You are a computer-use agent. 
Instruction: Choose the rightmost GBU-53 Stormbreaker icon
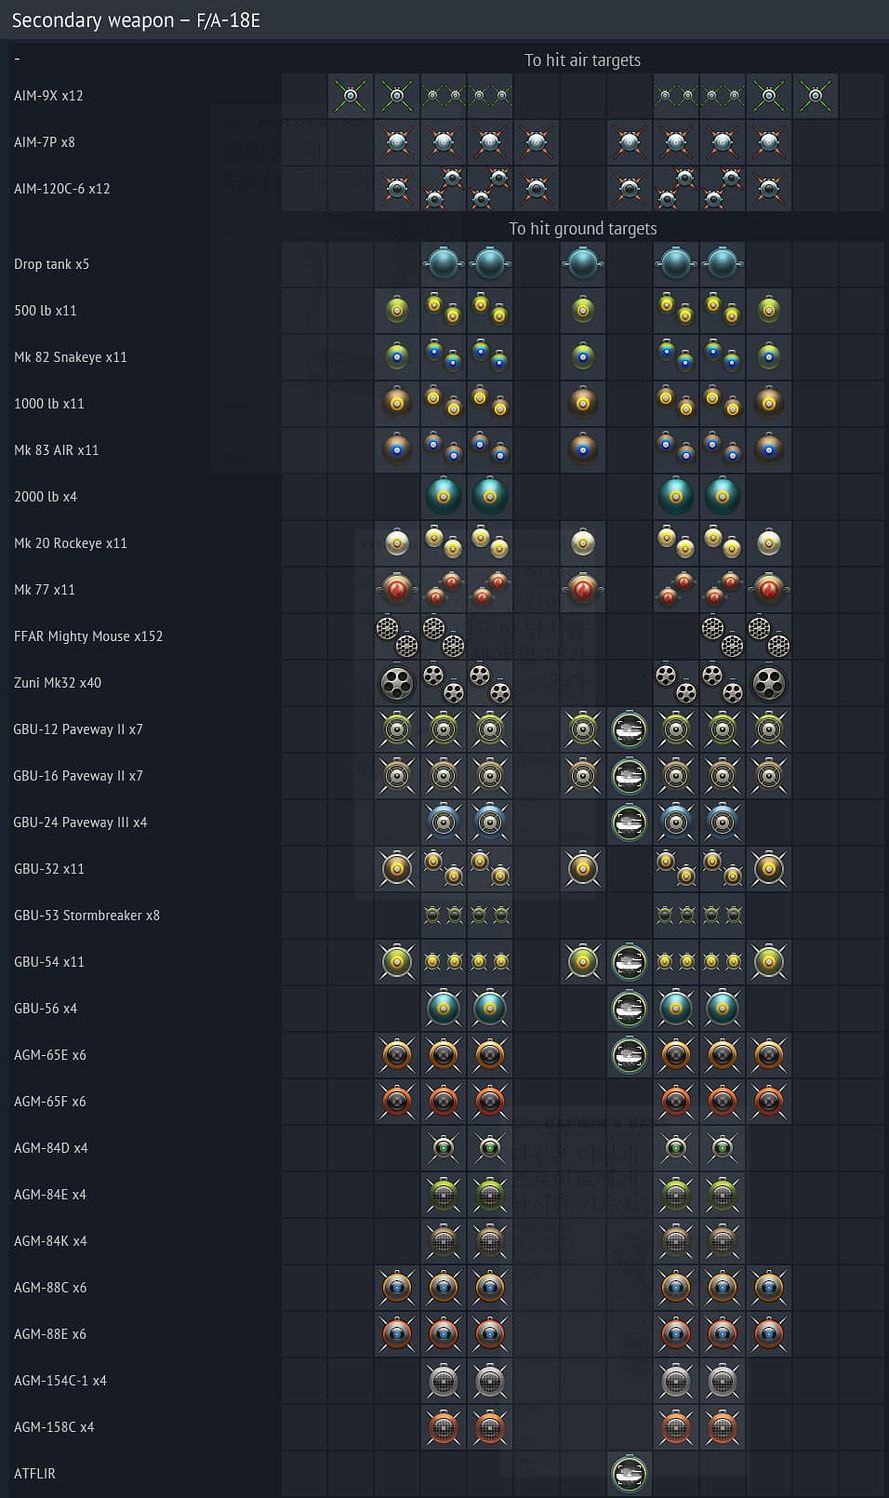click(x=722, y=915)
